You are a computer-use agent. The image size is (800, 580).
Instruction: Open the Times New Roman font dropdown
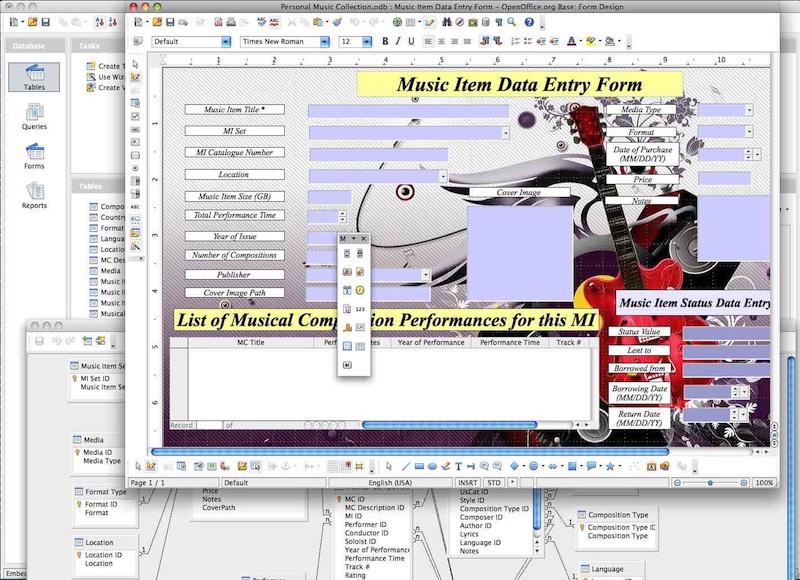(x=324, y=42)
